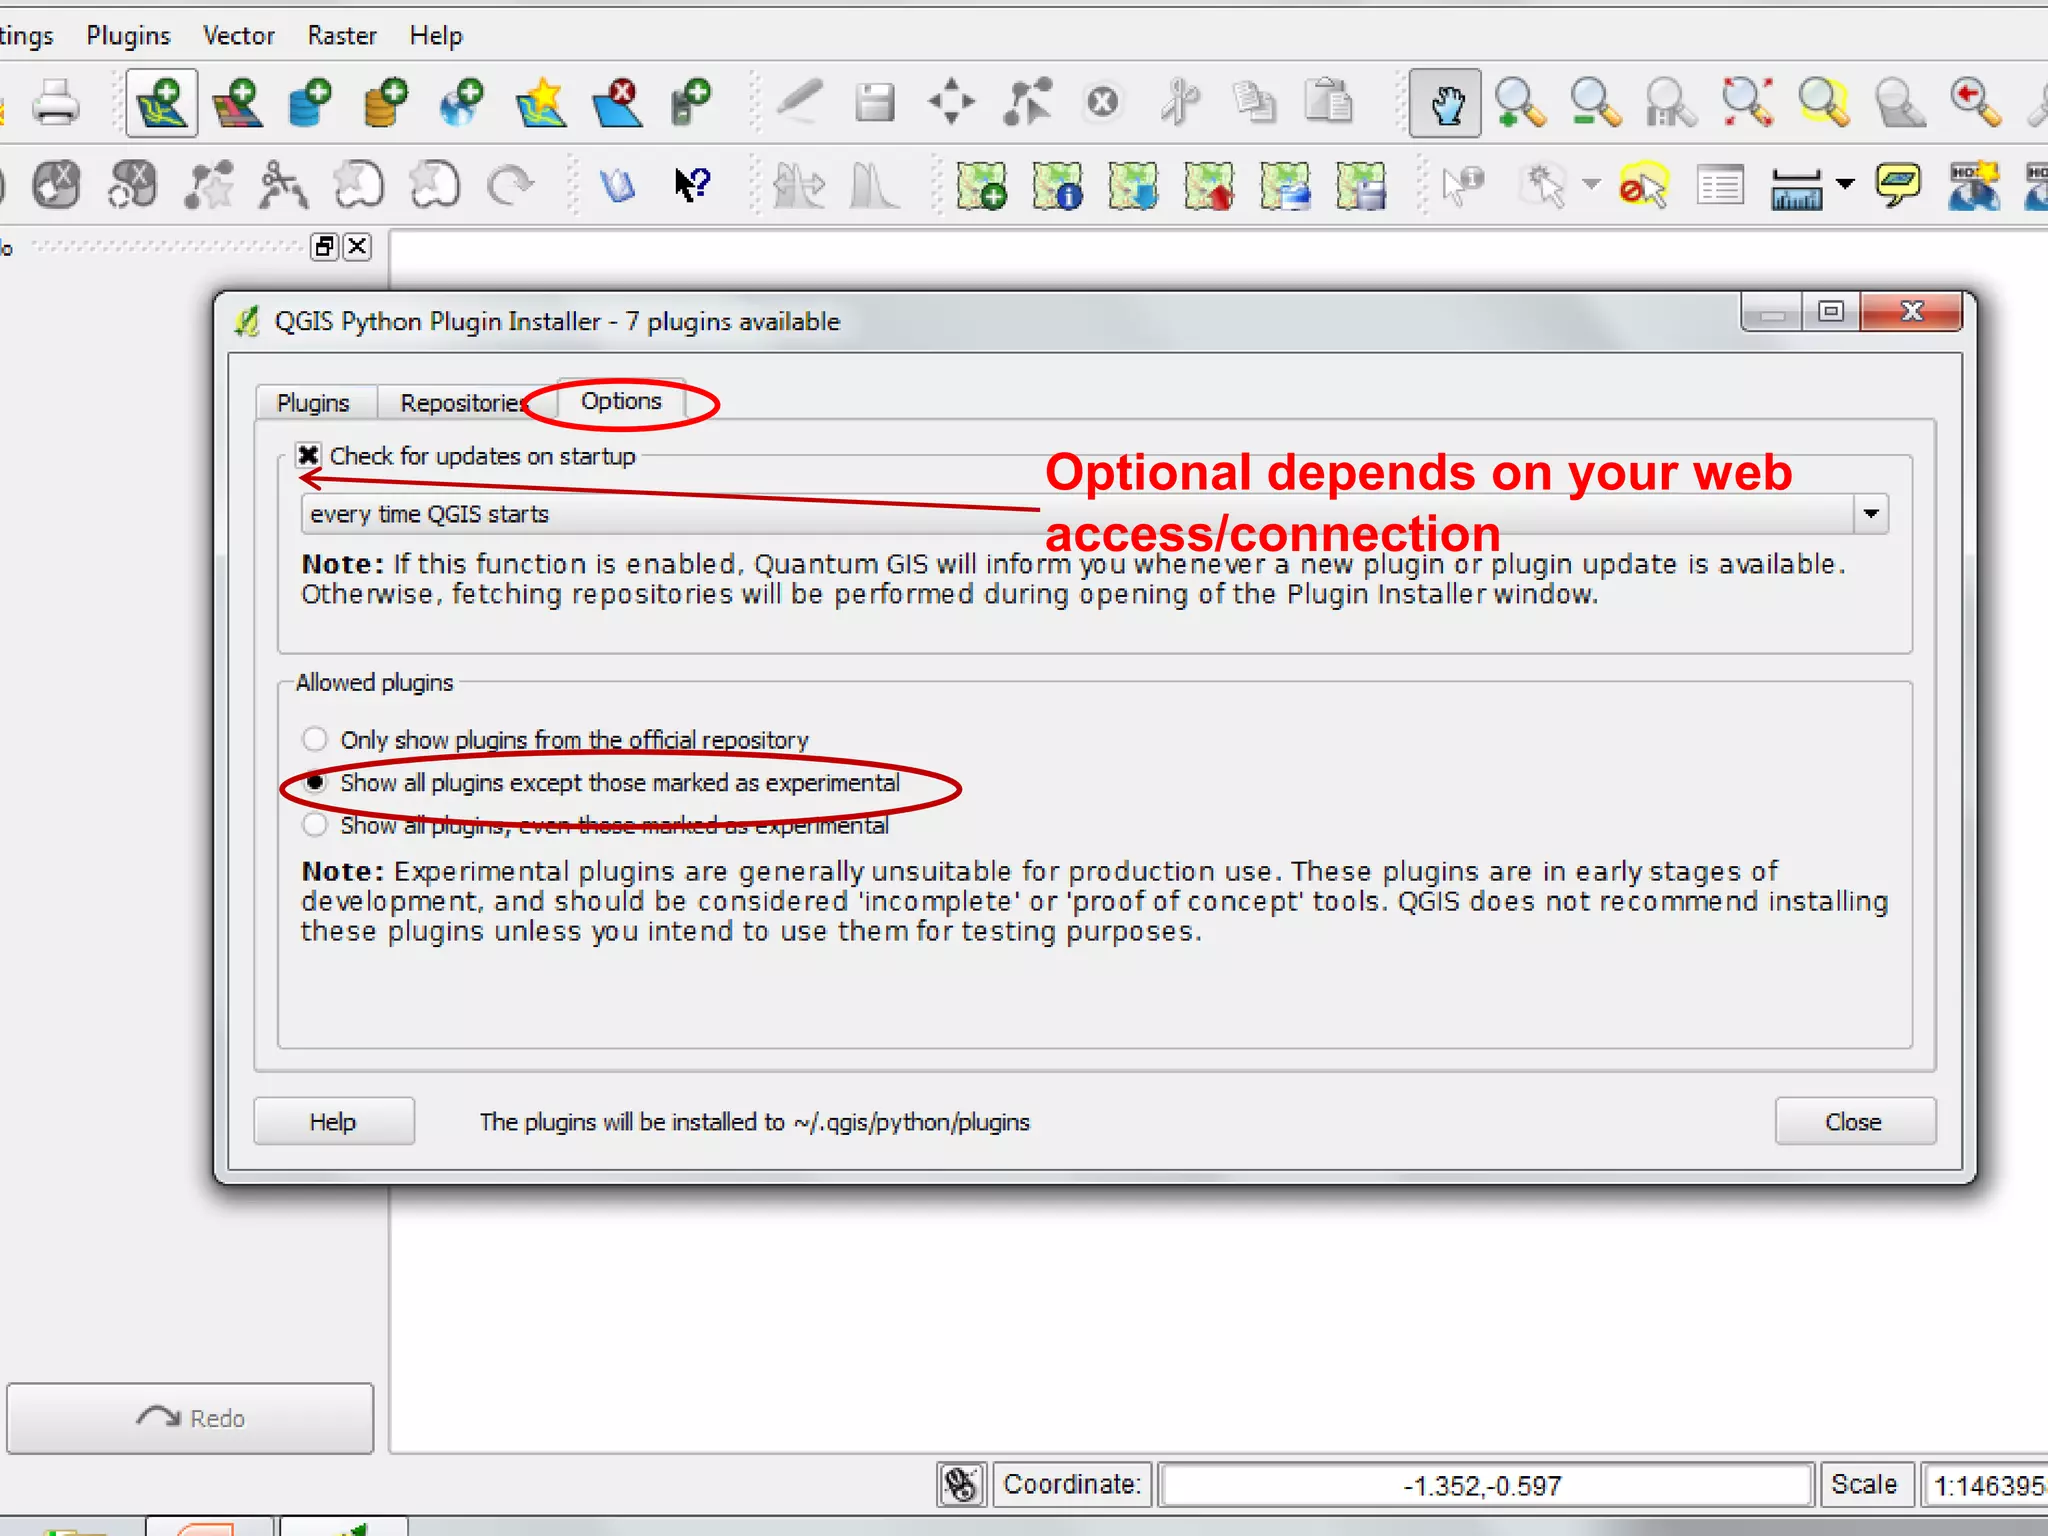The height and width of the screenshot is (1536, 2048).
Task: Click the Coordinate input field
Action: (1484, 1485)
